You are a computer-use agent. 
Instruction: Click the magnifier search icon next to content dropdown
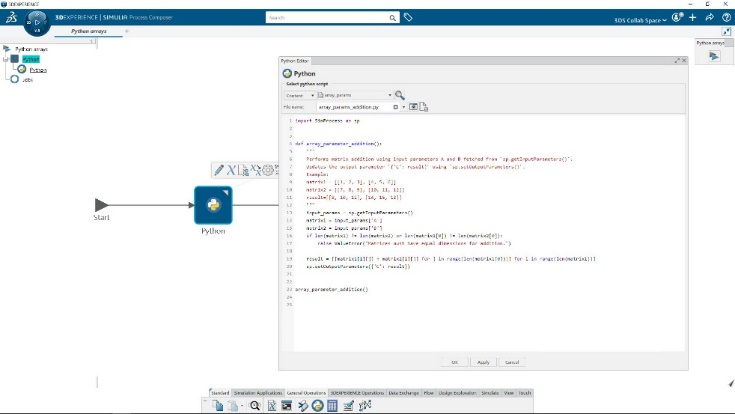click(x=400, y=95)
